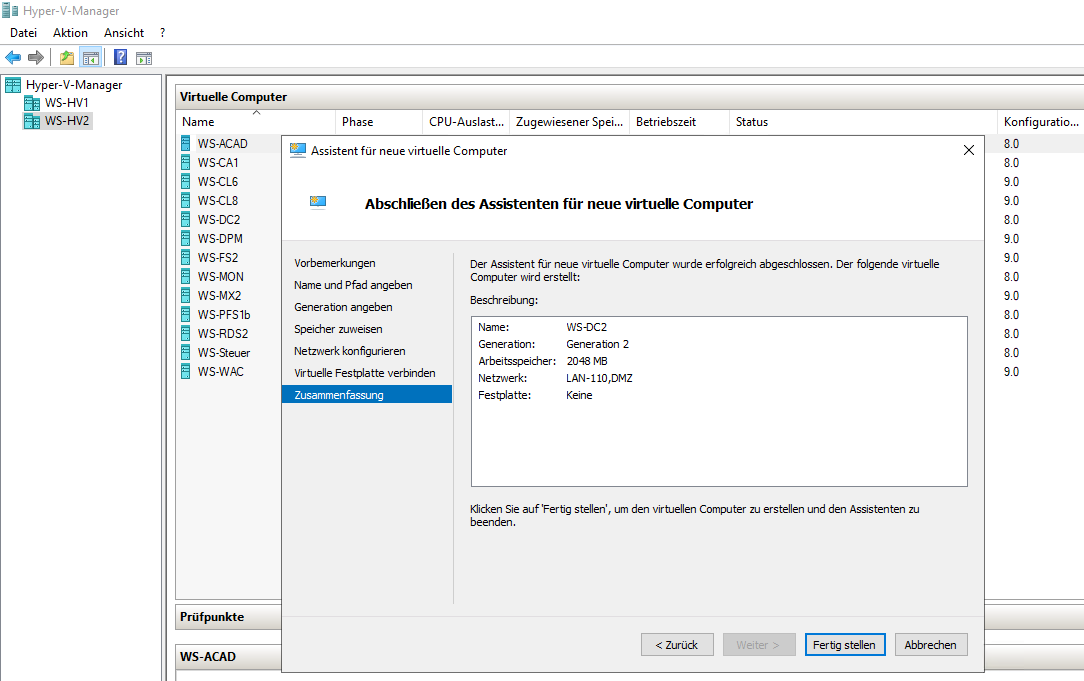The width and height of the screenshot is (1084, 681).
Task: Select WS-HV1 server in tree
Action: tap(66, 102)
